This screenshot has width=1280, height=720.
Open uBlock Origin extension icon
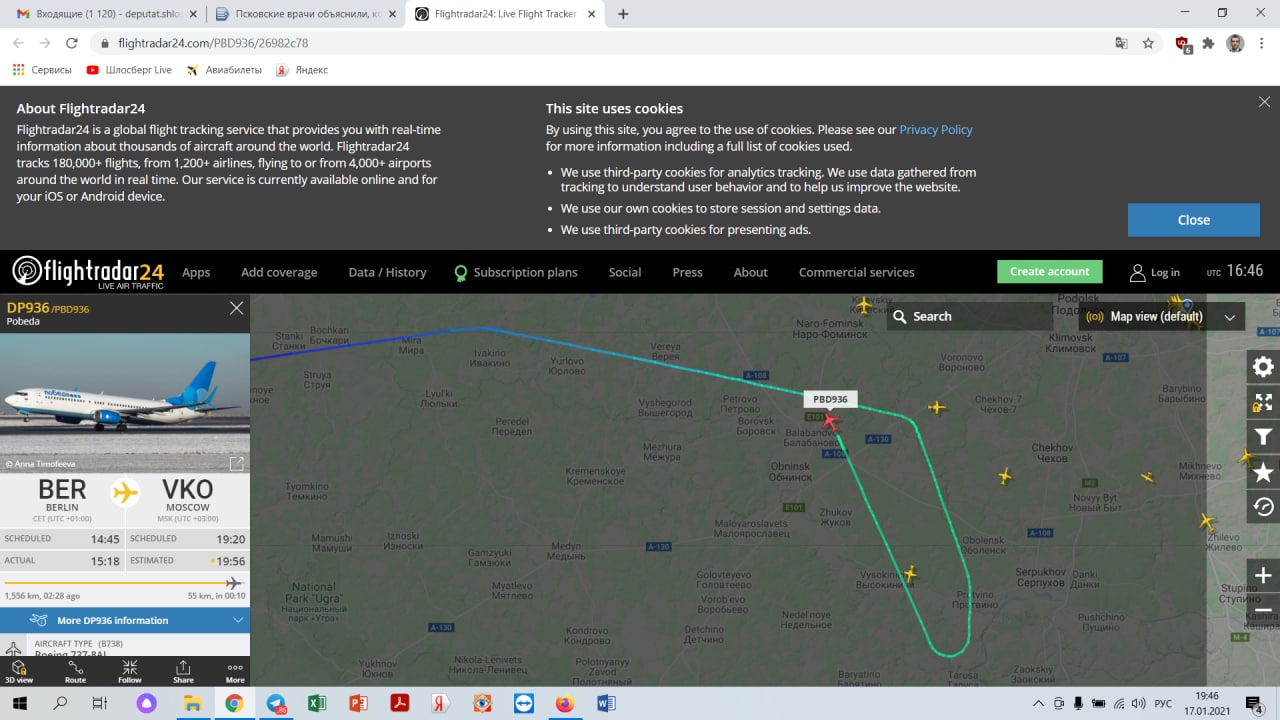(x=1183, y=43)
